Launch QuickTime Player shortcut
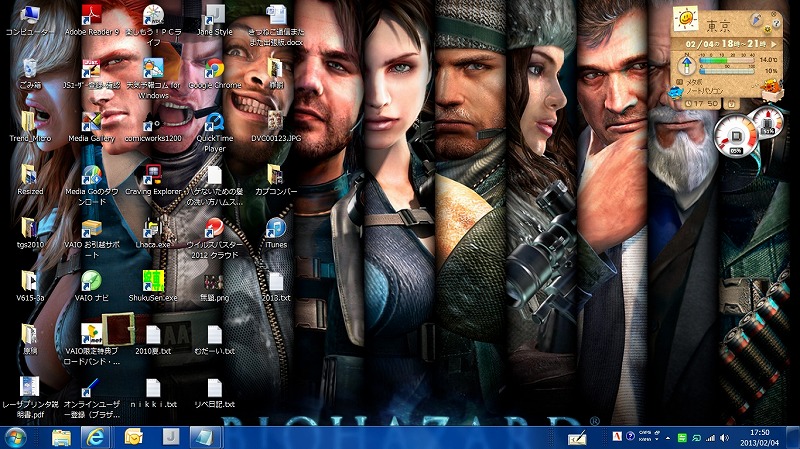This screenshot has width=800, height=449. 215,132
